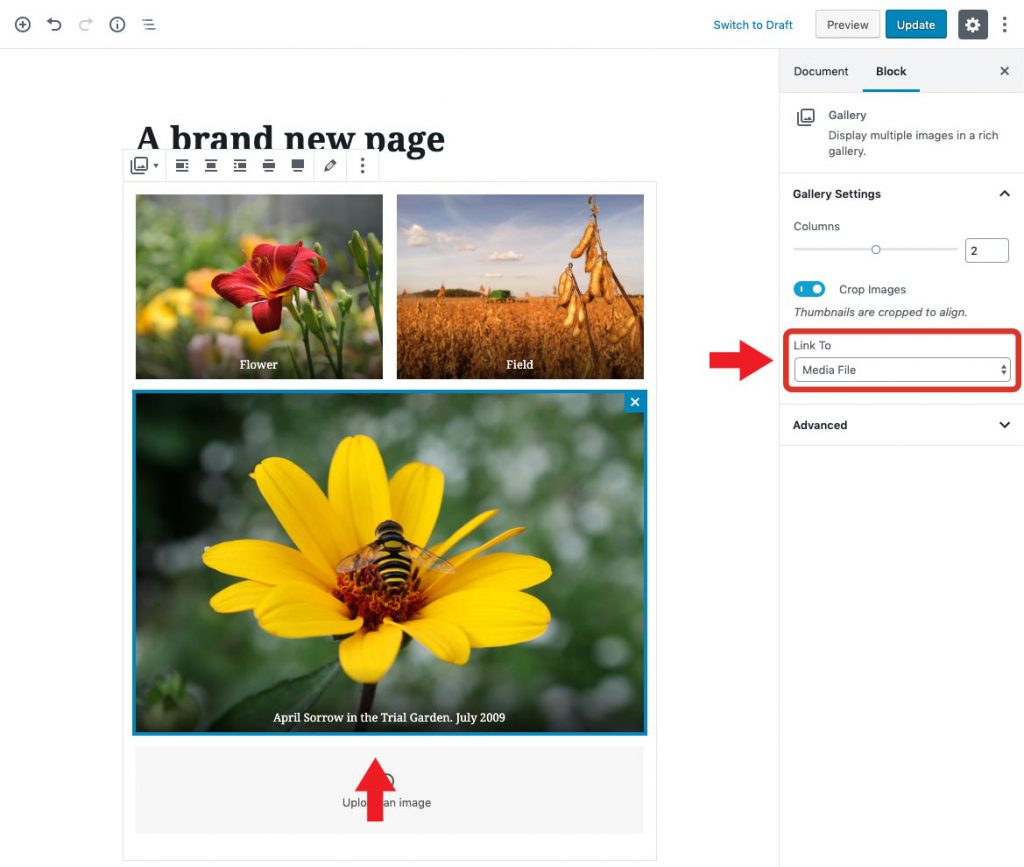Align gallery center
The image size is (1024, 867).
pyautogui.click(x=211, y=166)
